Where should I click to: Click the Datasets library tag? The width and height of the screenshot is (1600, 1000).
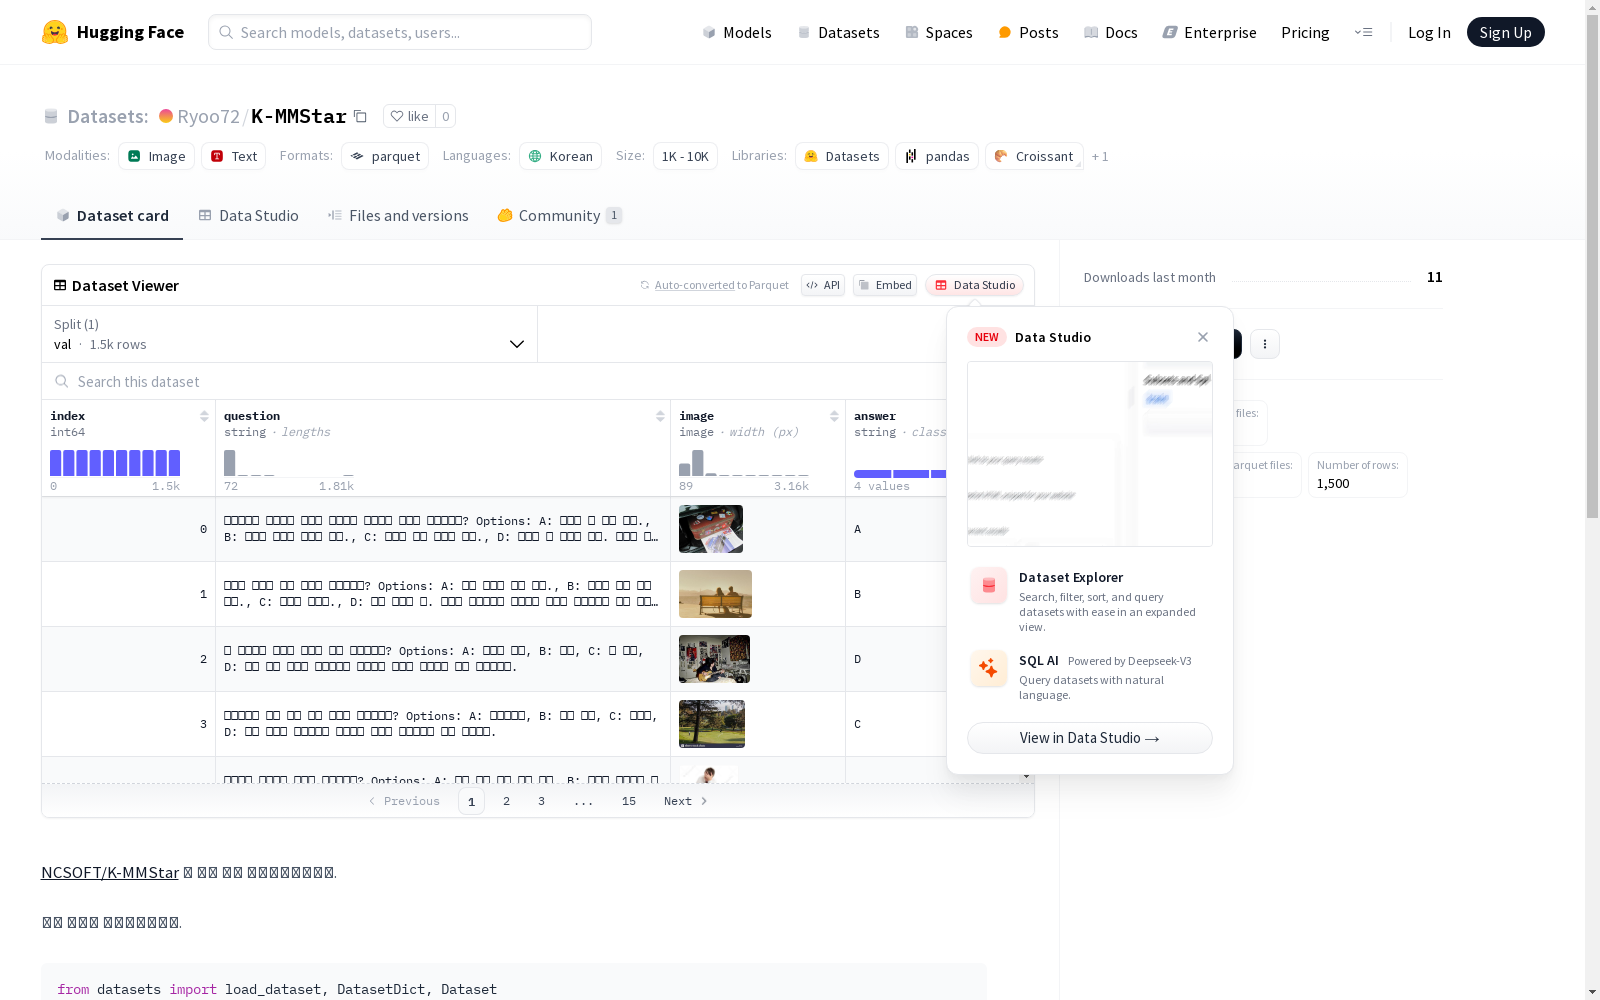(842, 156)
